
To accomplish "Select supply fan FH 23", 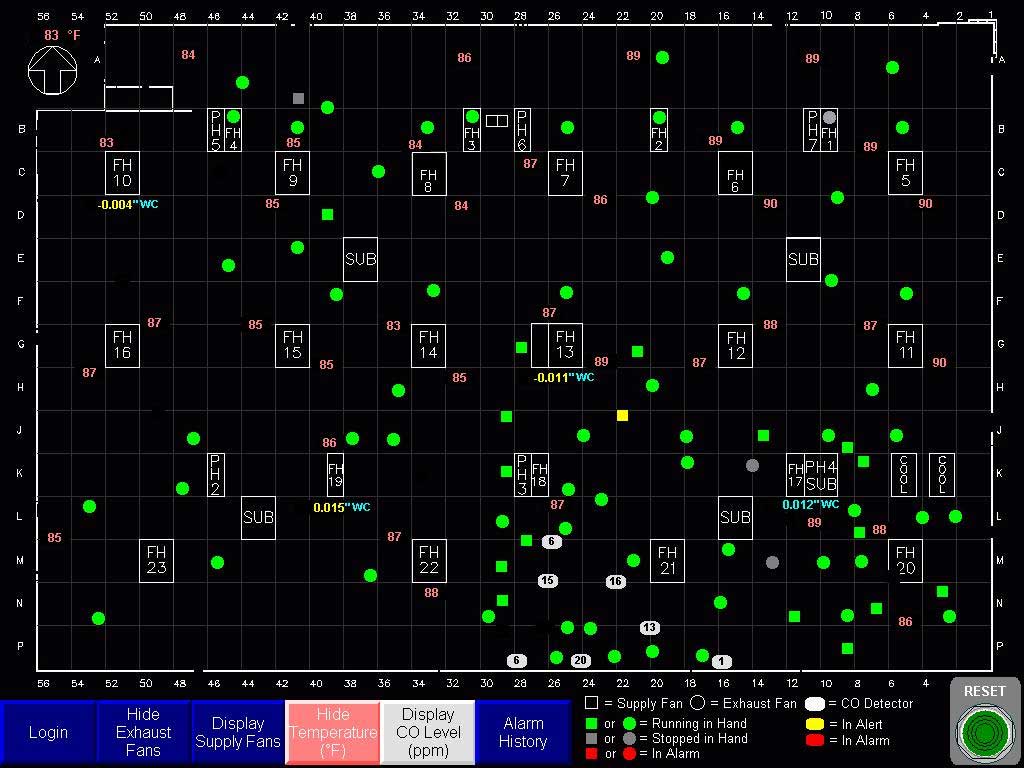I will [x=156, y=560].
